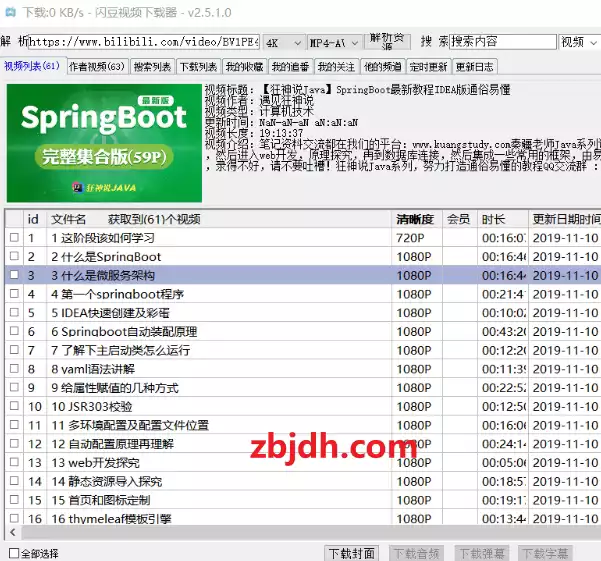Open the 我的追番 tab

(291, 67)
